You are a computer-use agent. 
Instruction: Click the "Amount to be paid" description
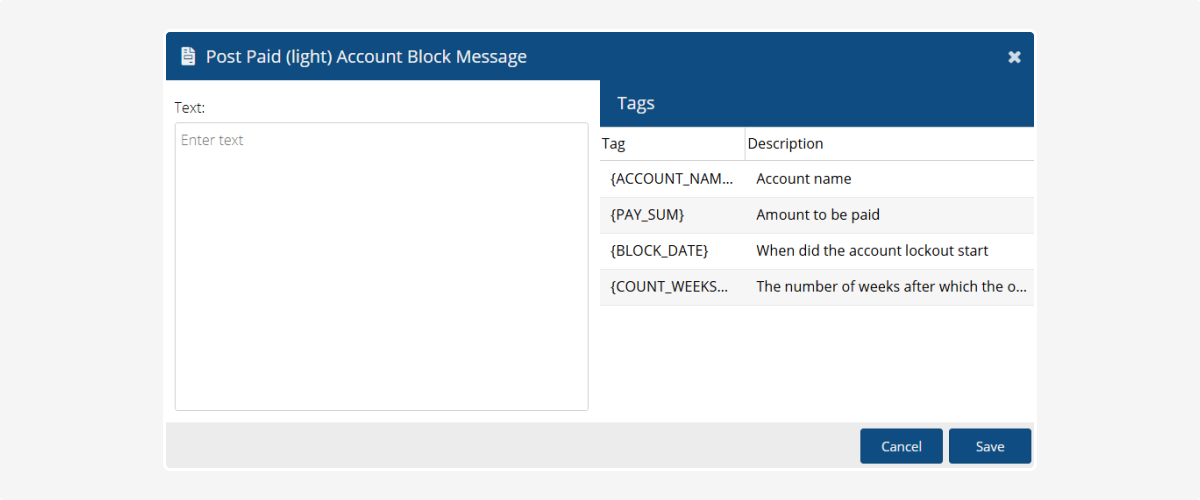818,215
